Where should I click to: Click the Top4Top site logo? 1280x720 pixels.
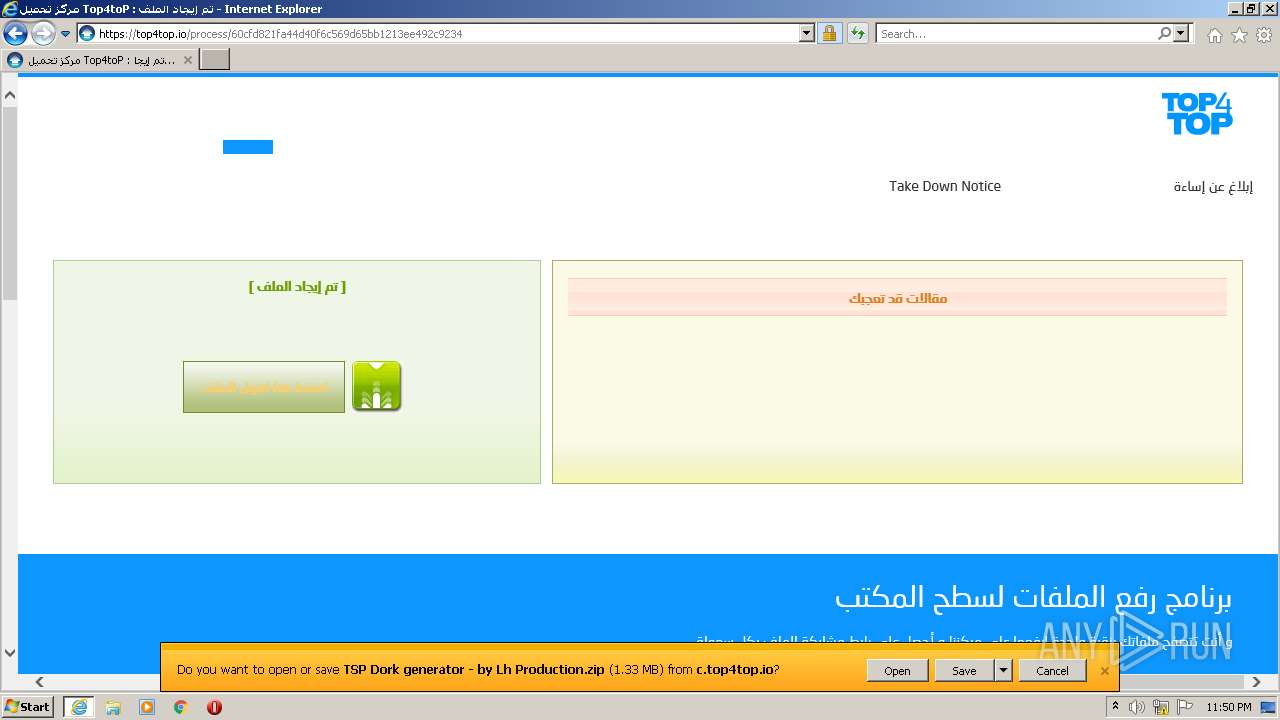coord(1196,113)
